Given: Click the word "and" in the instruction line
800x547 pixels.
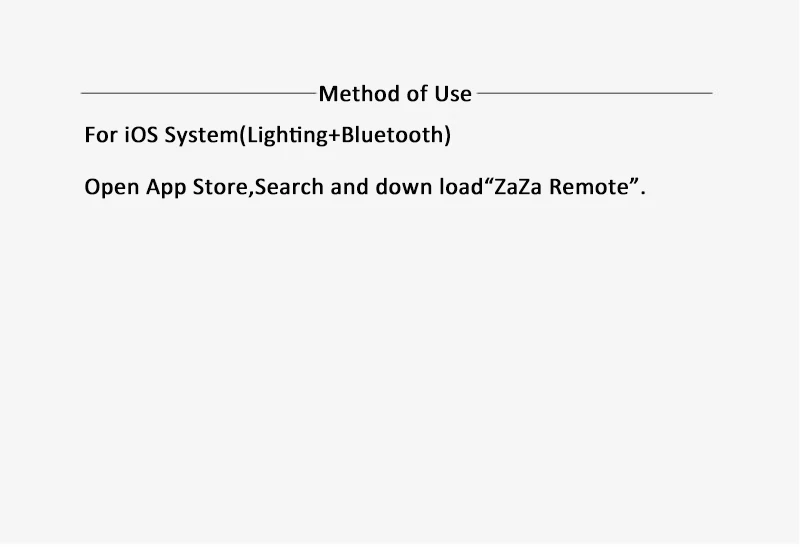Looking at the screenshot, I should pos(349,187).
